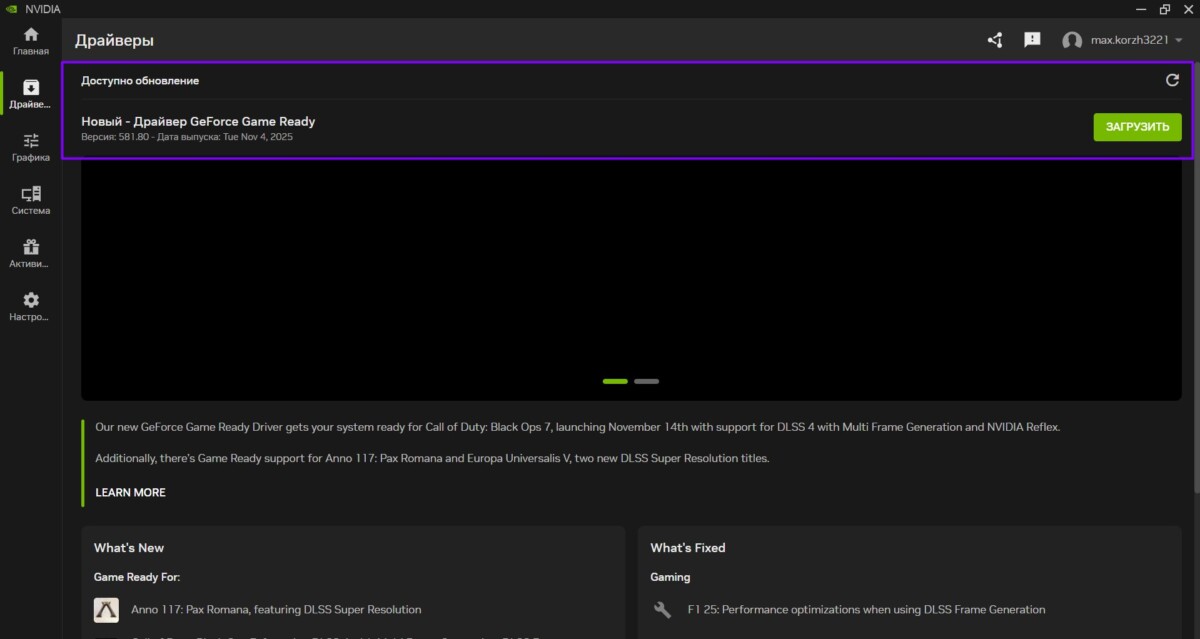
Task: Refresh the driver update check
Action: pyautogui.click(x=1172, y=80)
